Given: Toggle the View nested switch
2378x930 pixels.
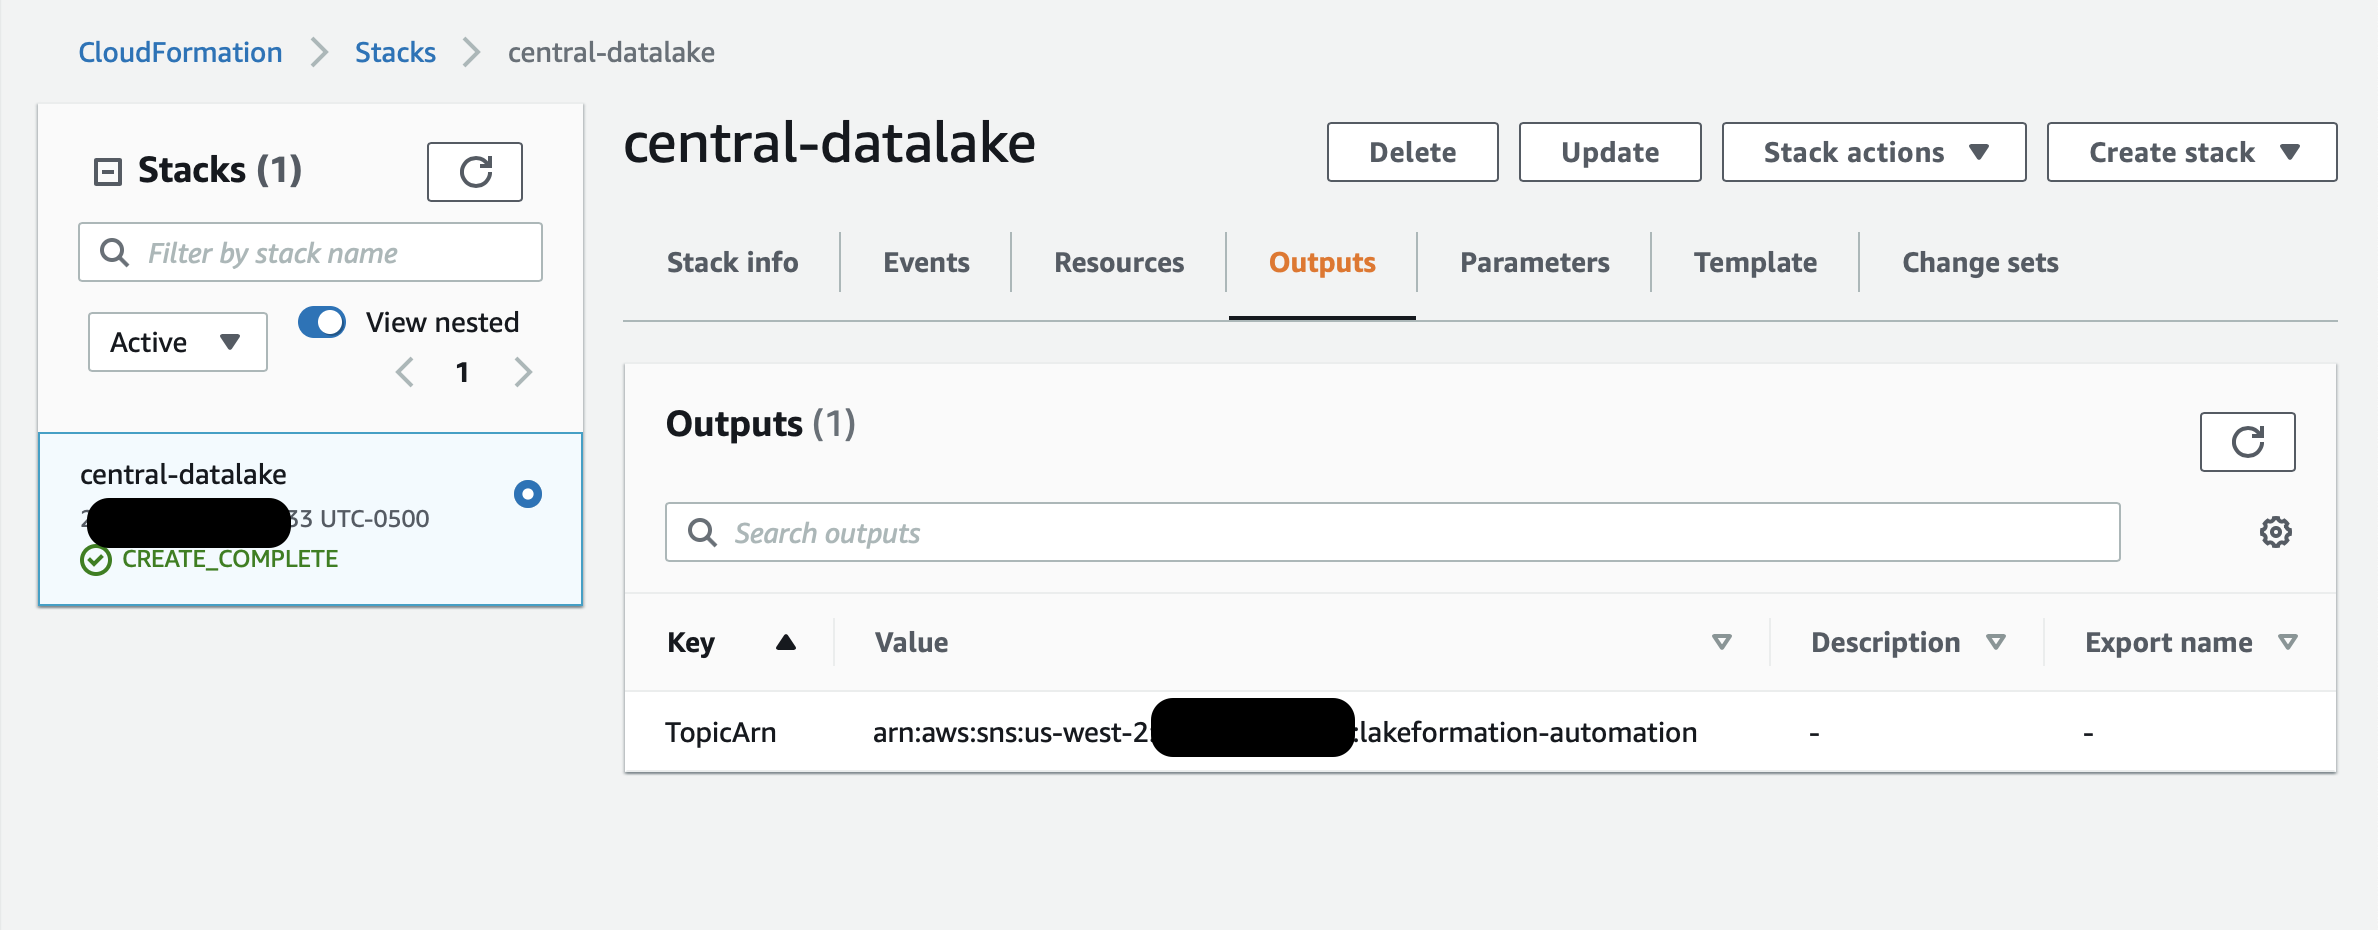Looking at the screenshot, I should [322, 322].
